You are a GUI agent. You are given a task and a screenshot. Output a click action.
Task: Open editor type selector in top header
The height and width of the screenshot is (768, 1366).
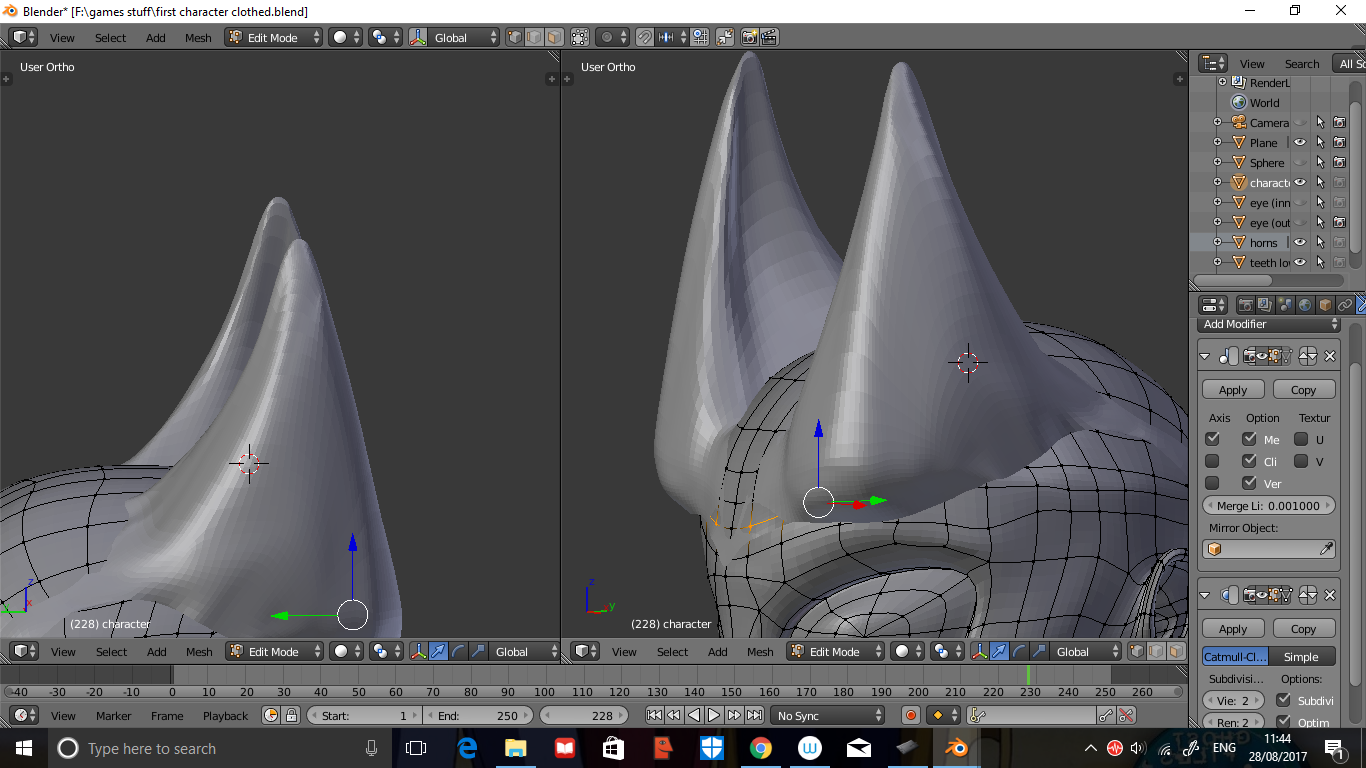[x=24, y=37]
